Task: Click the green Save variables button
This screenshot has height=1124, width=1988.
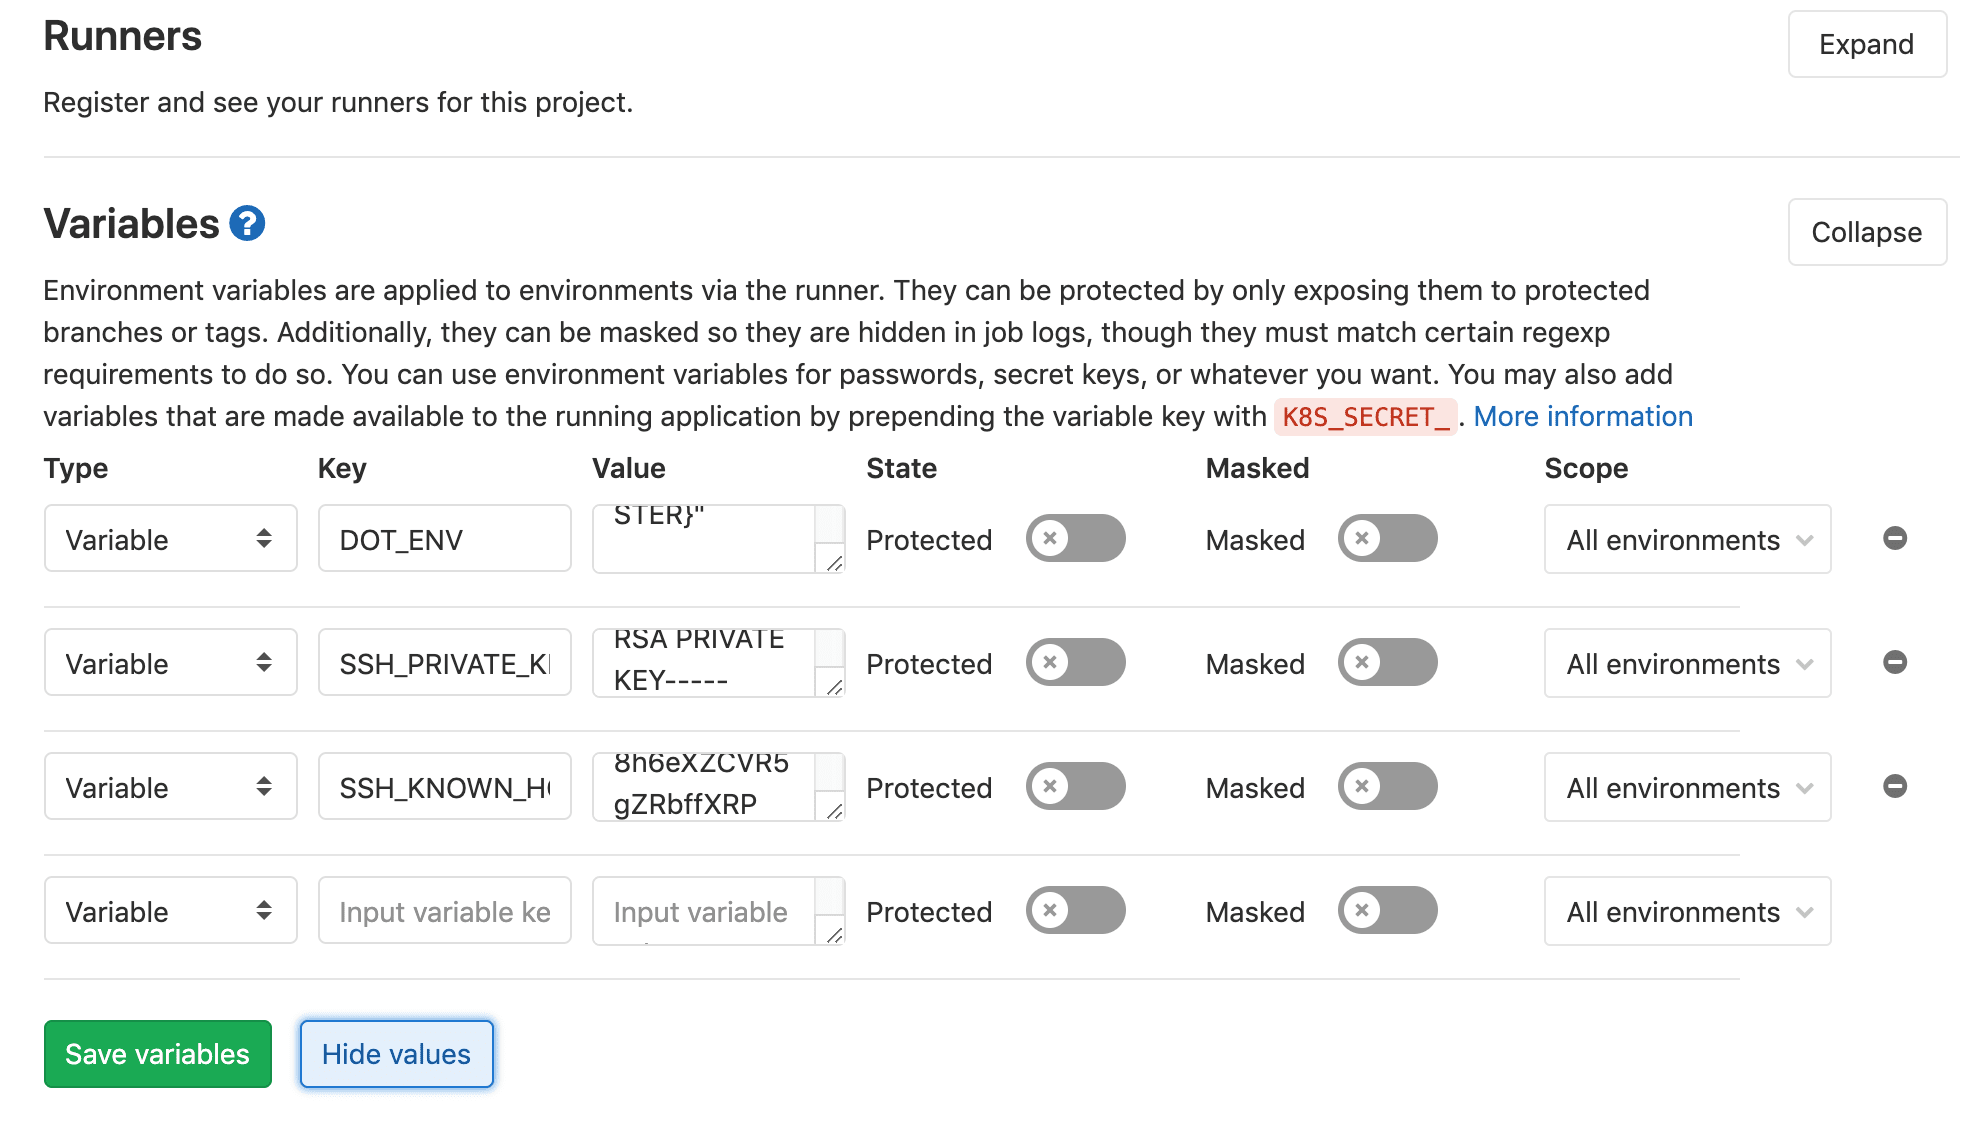Action: tap(158, 1054)
